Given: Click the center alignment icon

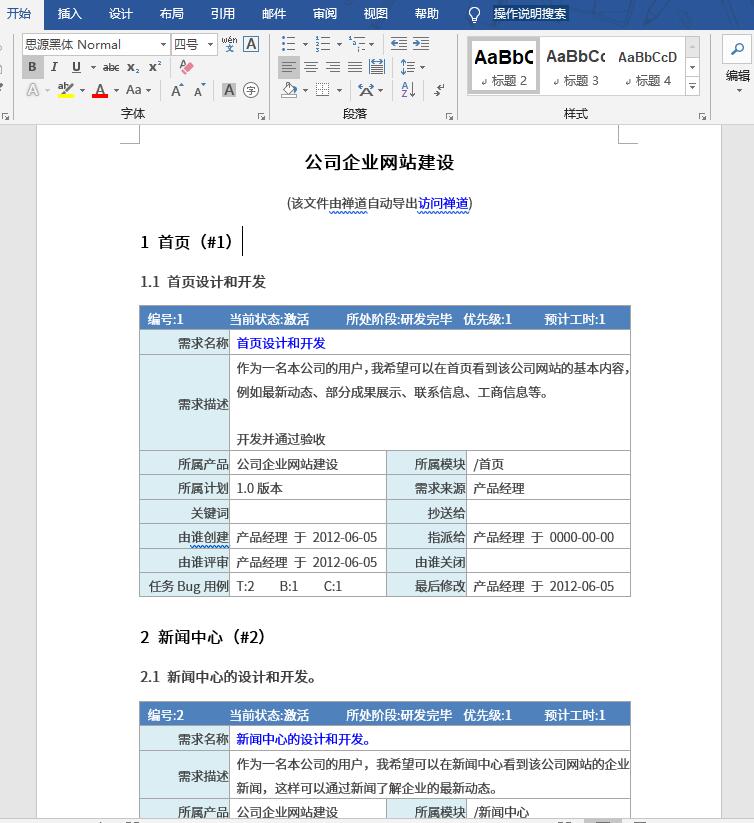Looking at the screenshot, I should point(311,67).
